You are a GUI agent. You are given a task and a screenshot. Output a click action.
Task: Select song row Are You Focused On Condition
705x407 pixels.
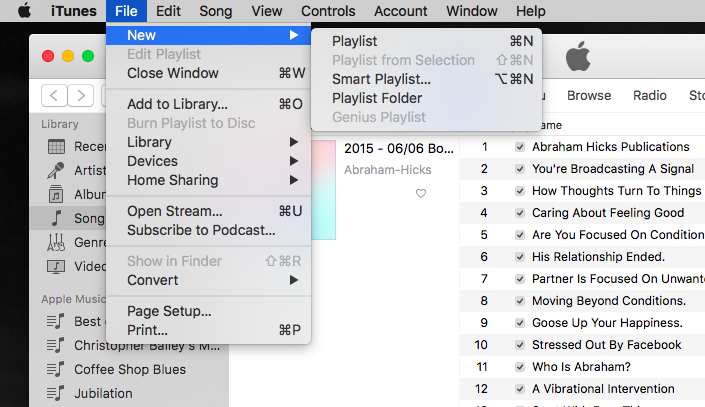coord(582,235)
